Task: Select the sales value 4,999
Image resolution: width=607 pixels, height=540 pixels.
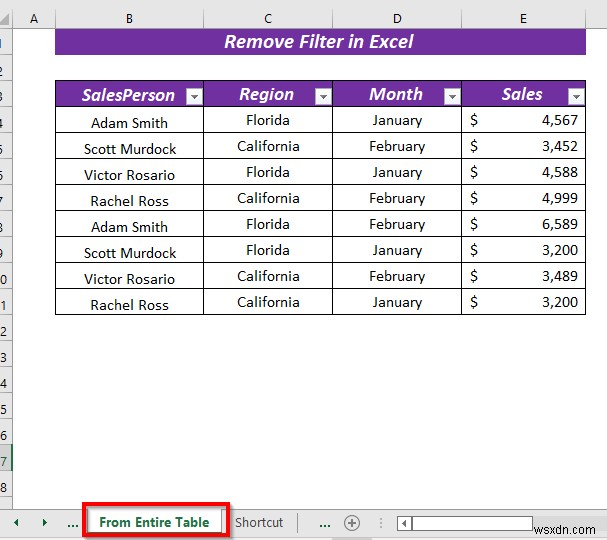Action: click(523, 198)
